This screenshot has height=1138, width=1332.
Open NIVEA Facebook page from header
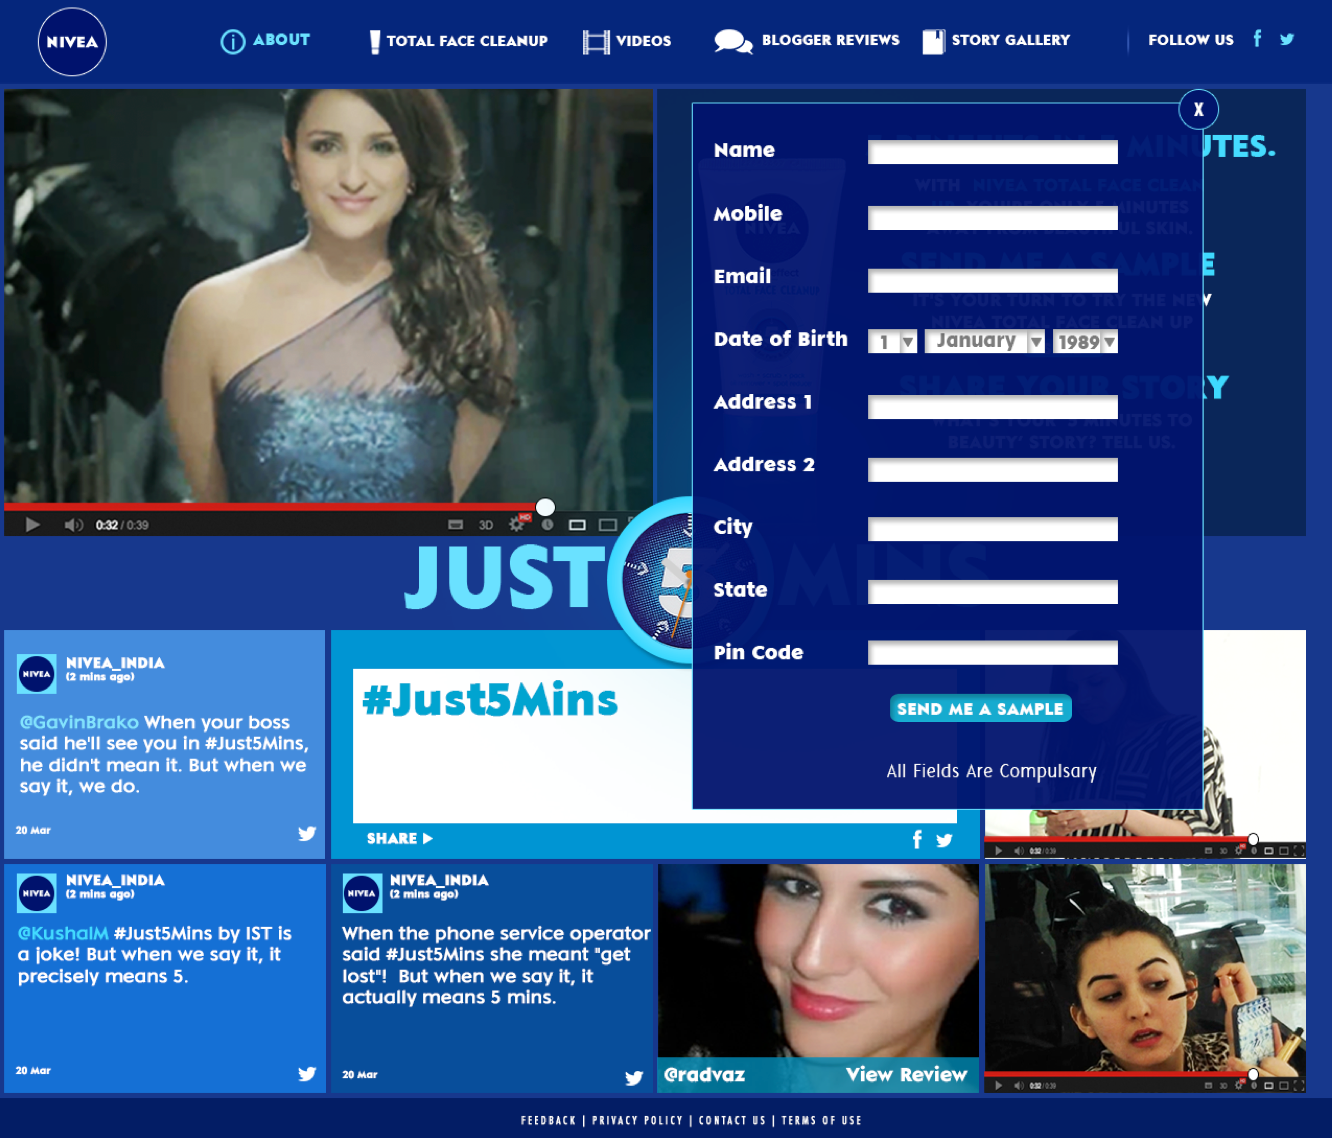pyautogui.click(x=1257, y=39)
